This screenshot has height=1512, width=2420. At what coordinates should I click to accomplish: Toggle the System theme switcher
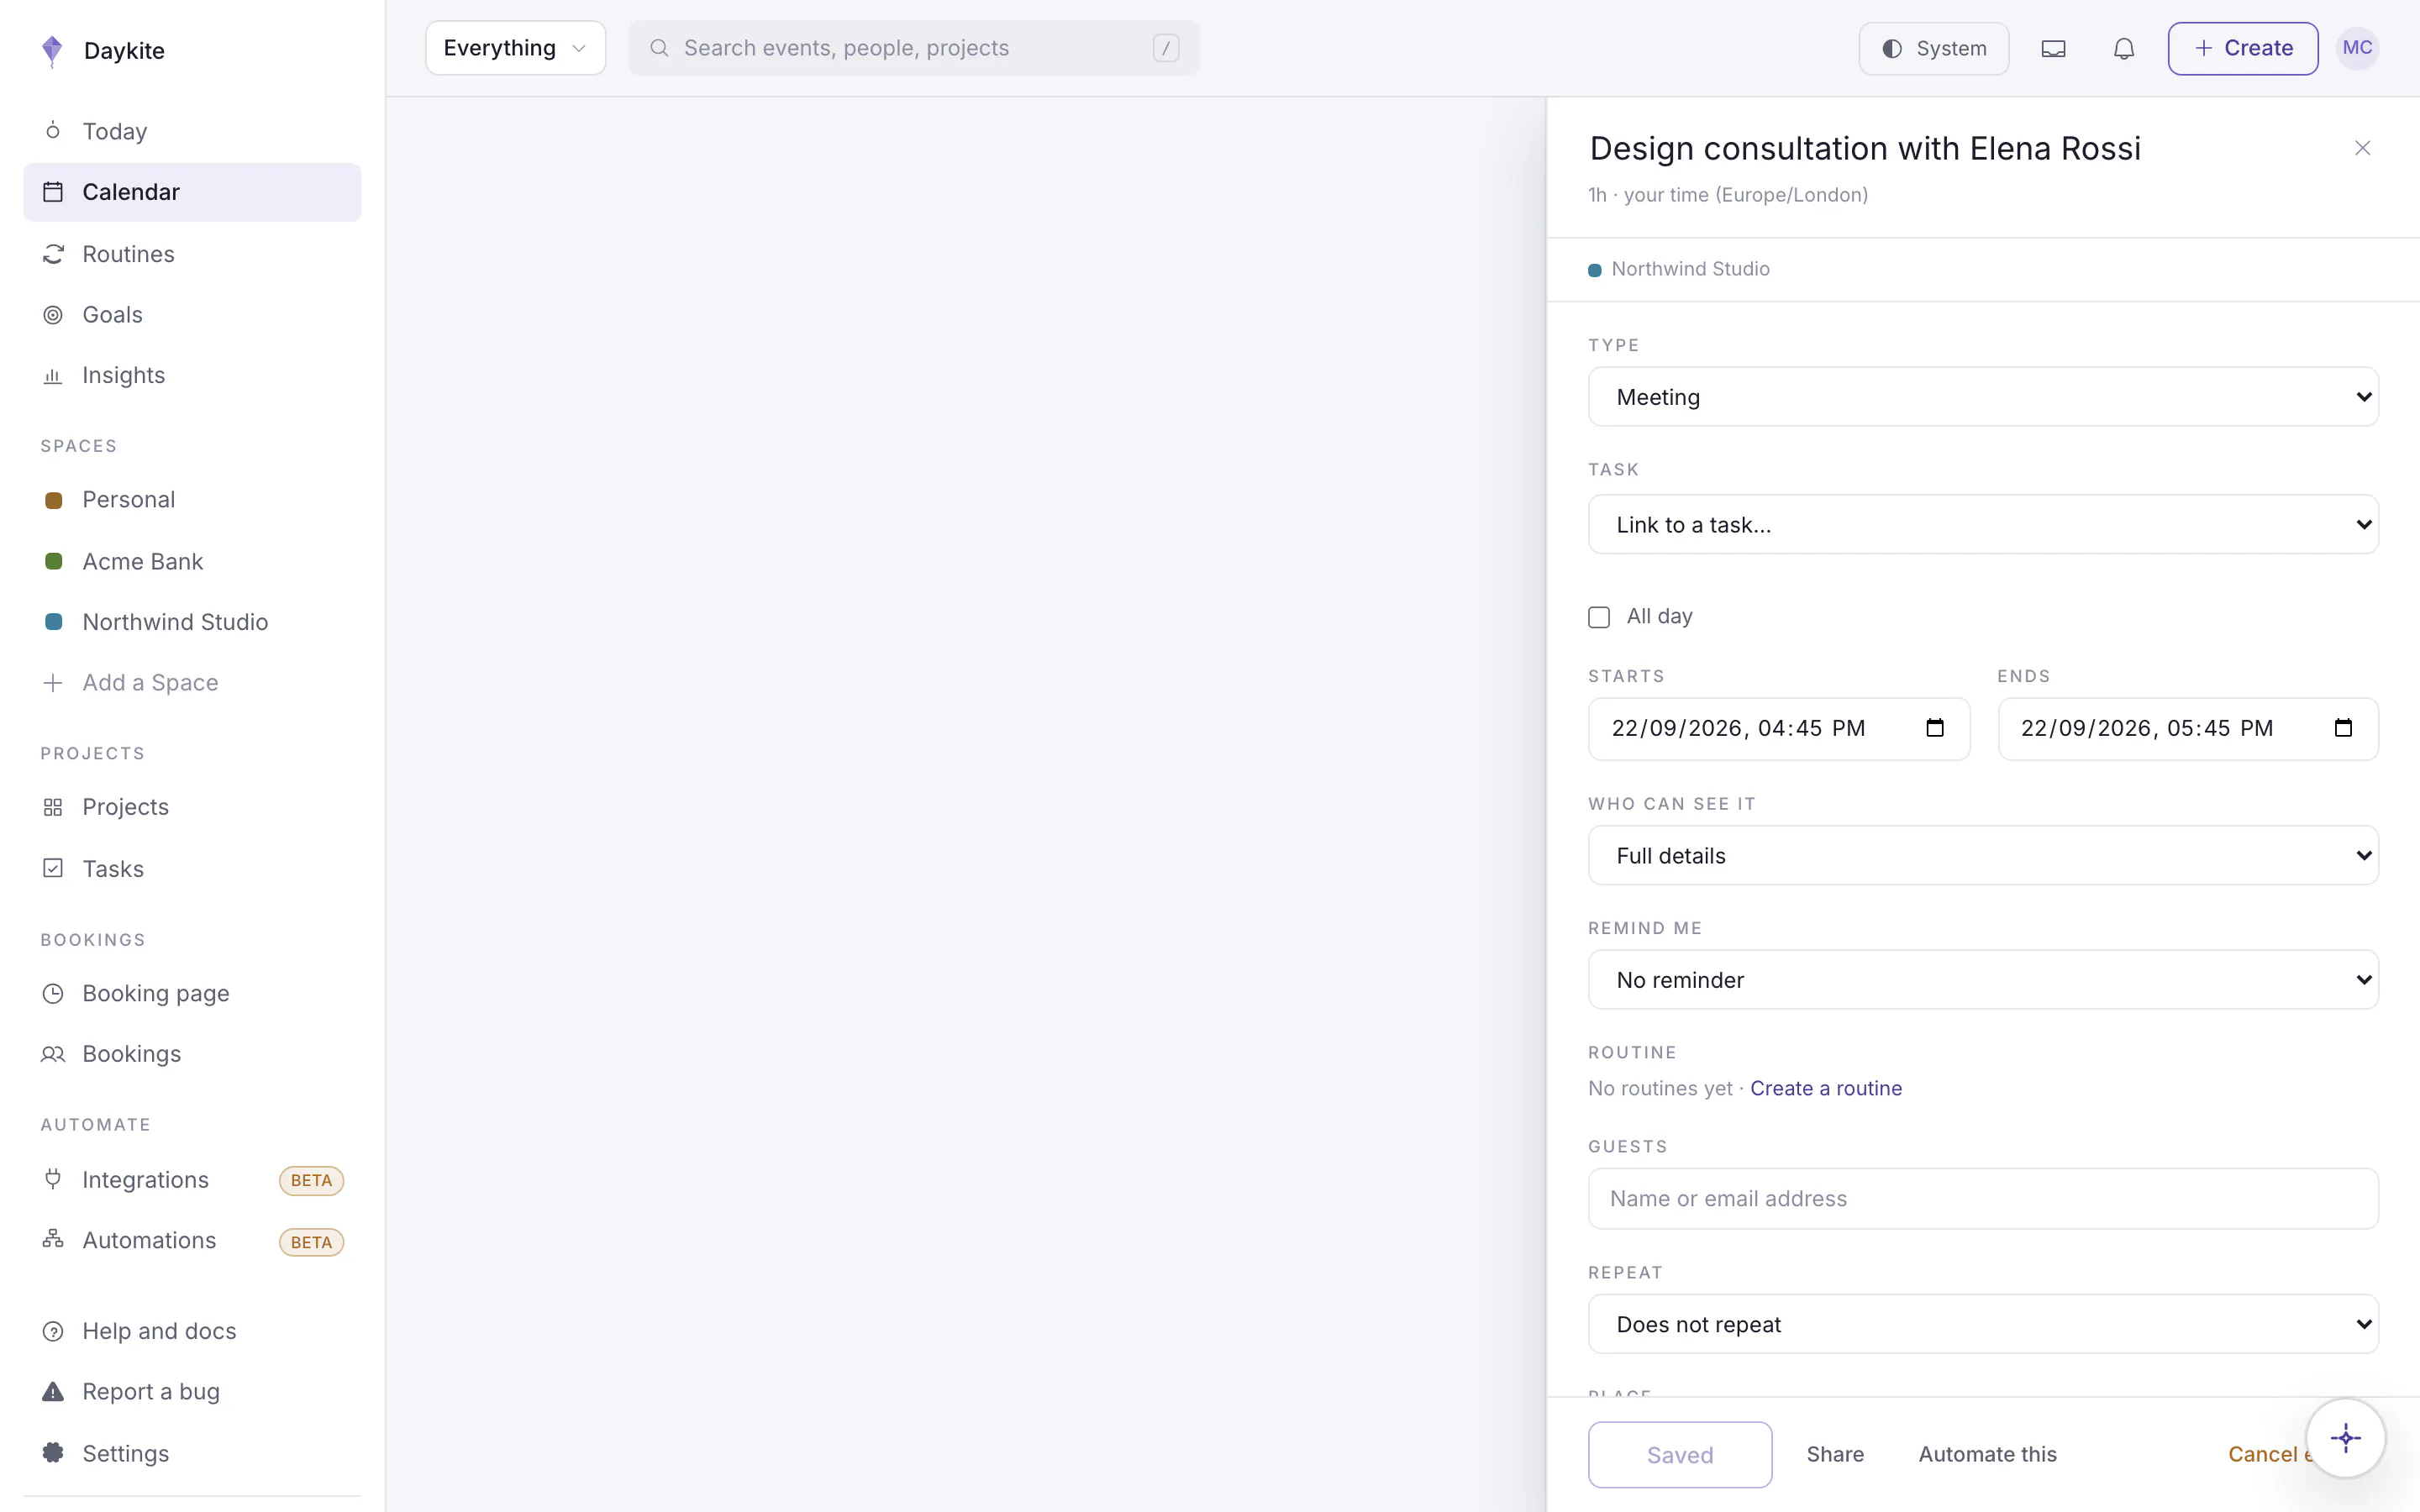[x=1933, y=48]
